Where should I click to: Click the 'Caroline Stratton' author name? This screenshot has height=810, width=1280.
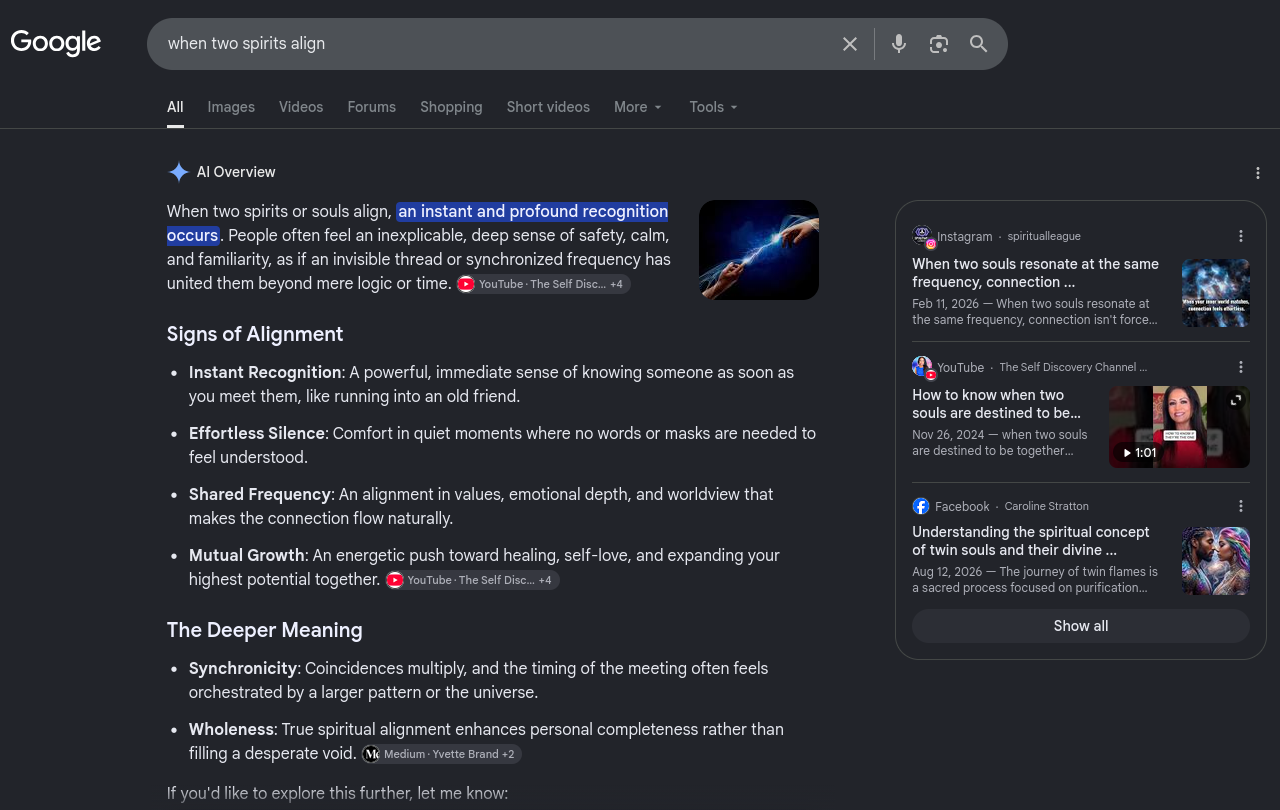click(x=1047, y=507)
